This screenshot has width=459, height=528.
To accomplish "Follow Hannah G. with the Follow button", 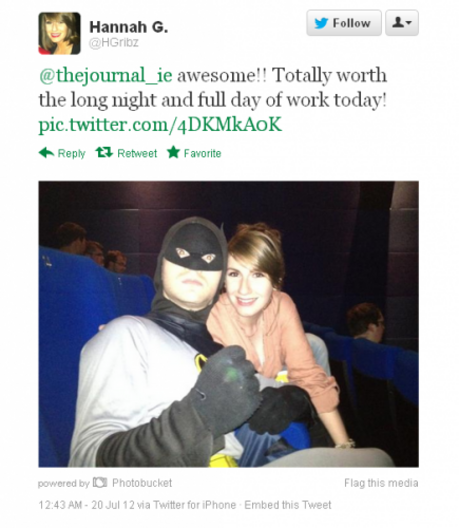I will pyautogui.click(x=344, y=23).
